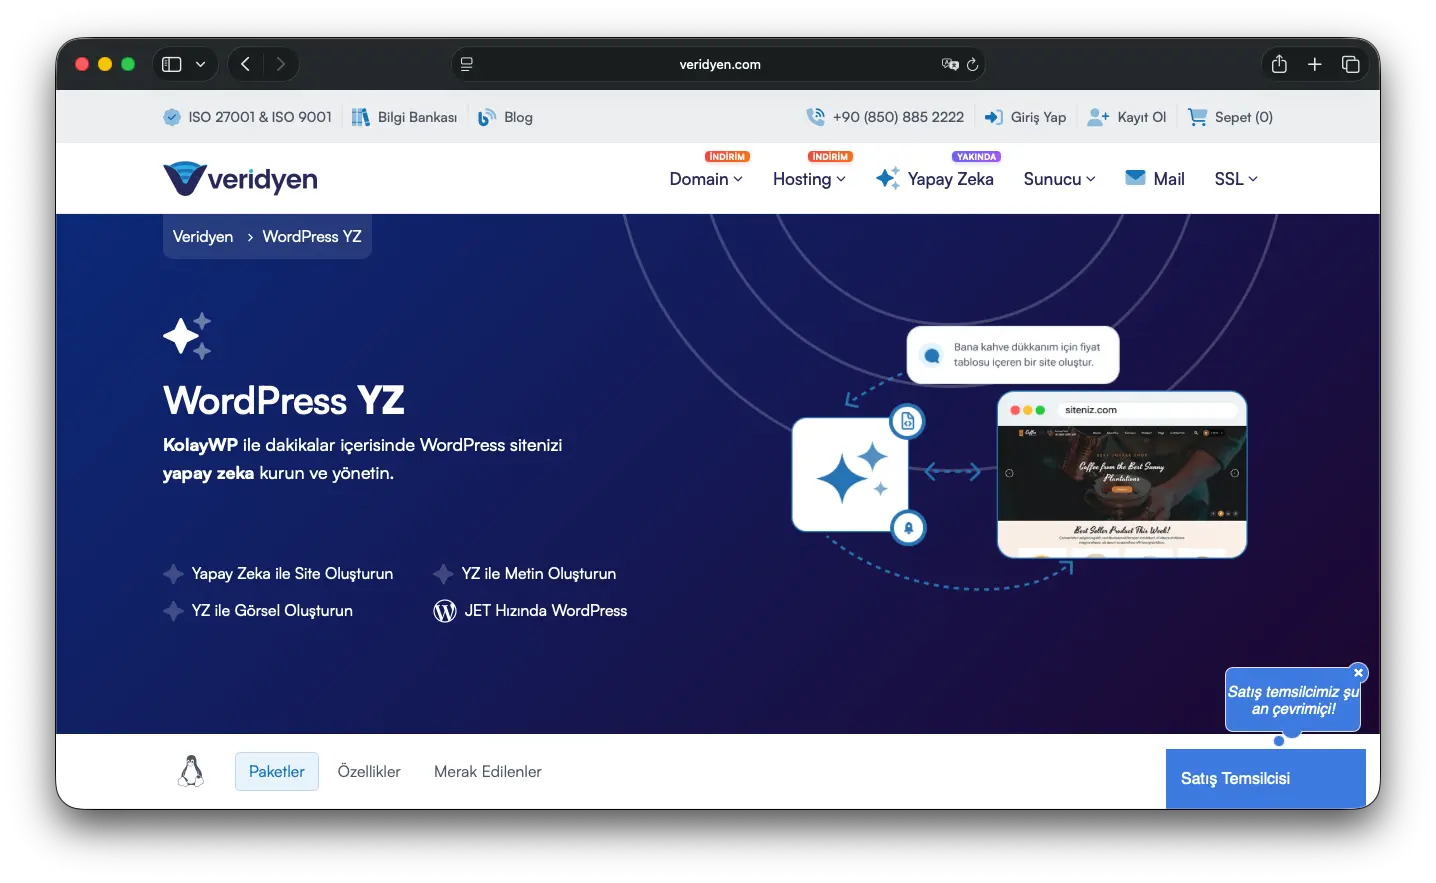Select YZ ile Görsel Oluşturun feature

tap(258, 611)
